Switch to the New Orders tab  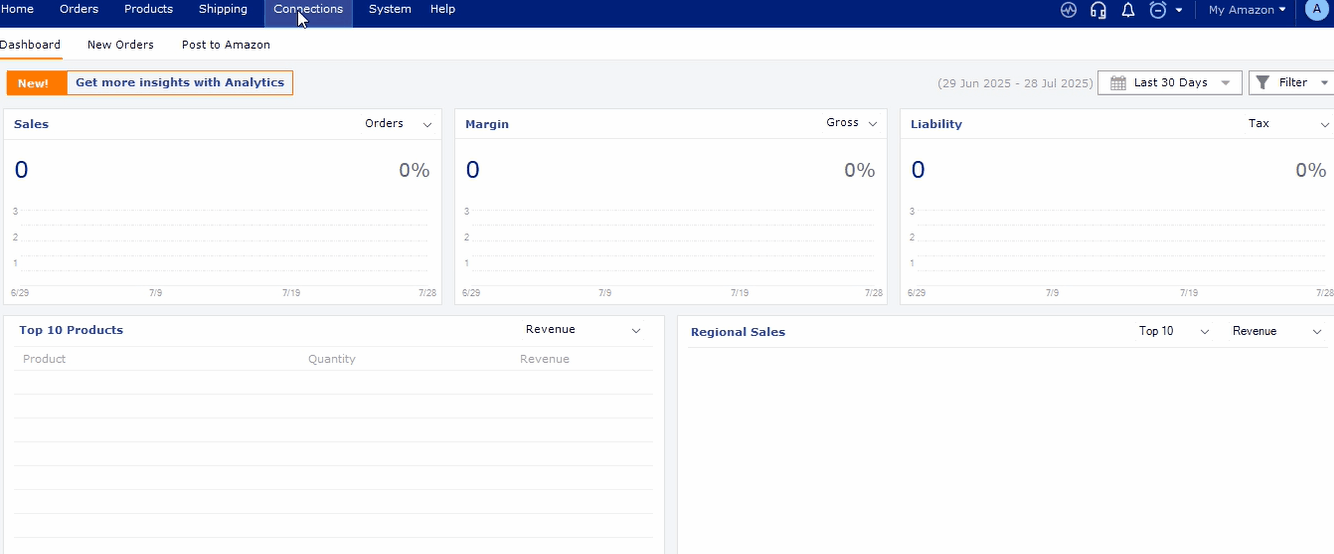pyautogui.click(x=120, y=45)
